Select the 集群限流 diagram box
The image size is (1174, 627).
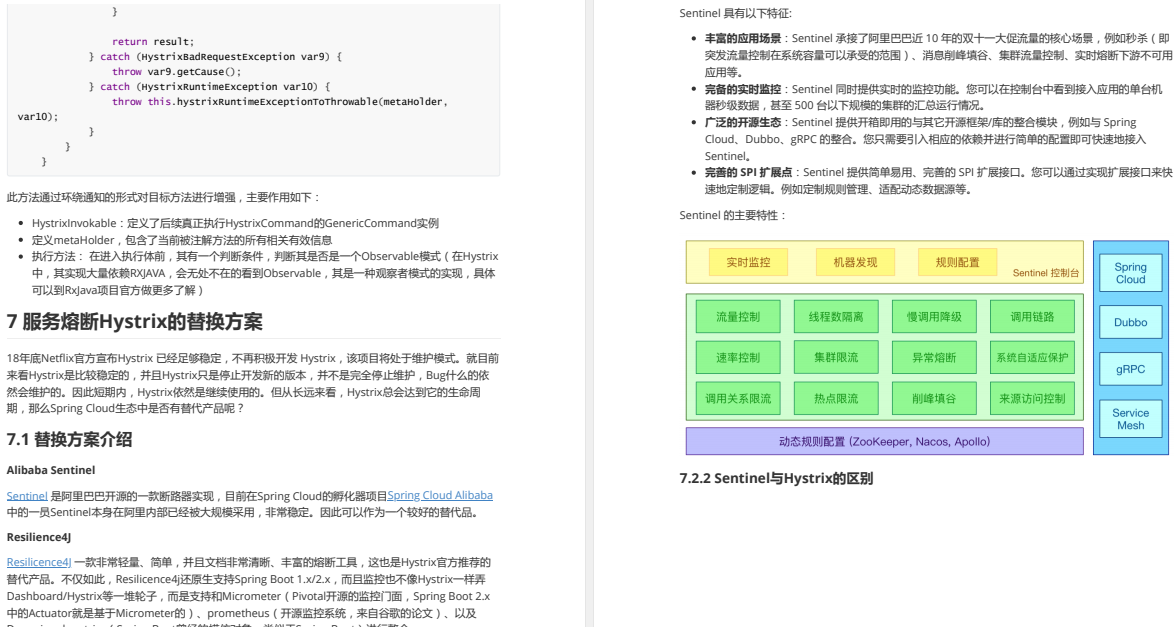[x=836, y=357]
